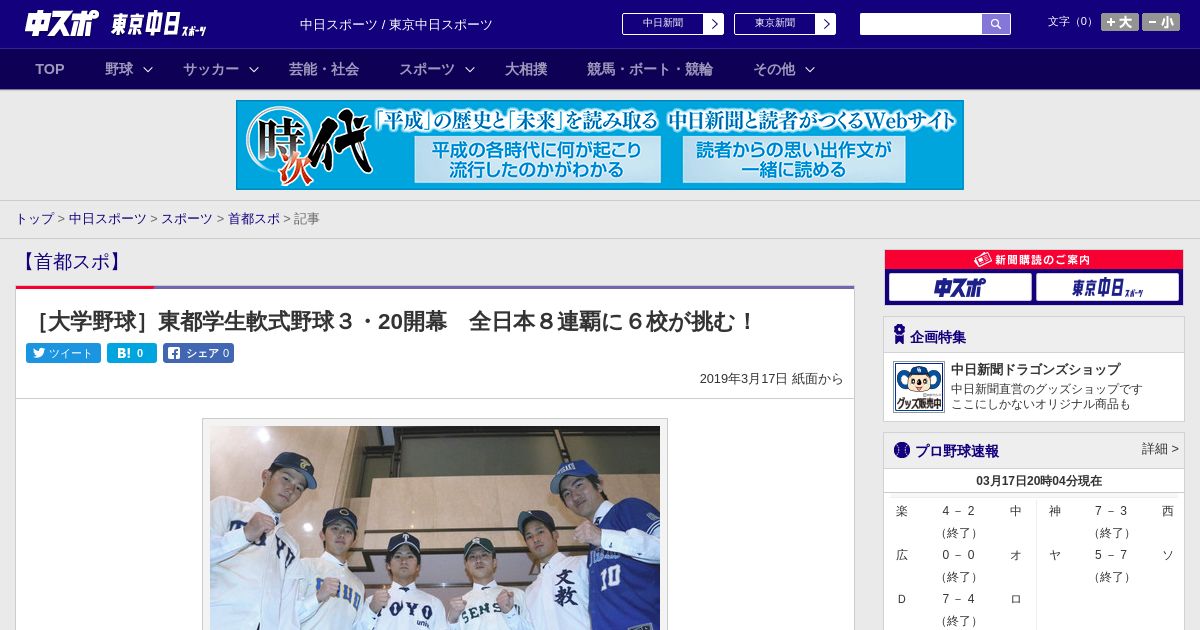Click the プロ野球速報 baseball icon
The image size is (1200, 630).
(x=901, y=450)
